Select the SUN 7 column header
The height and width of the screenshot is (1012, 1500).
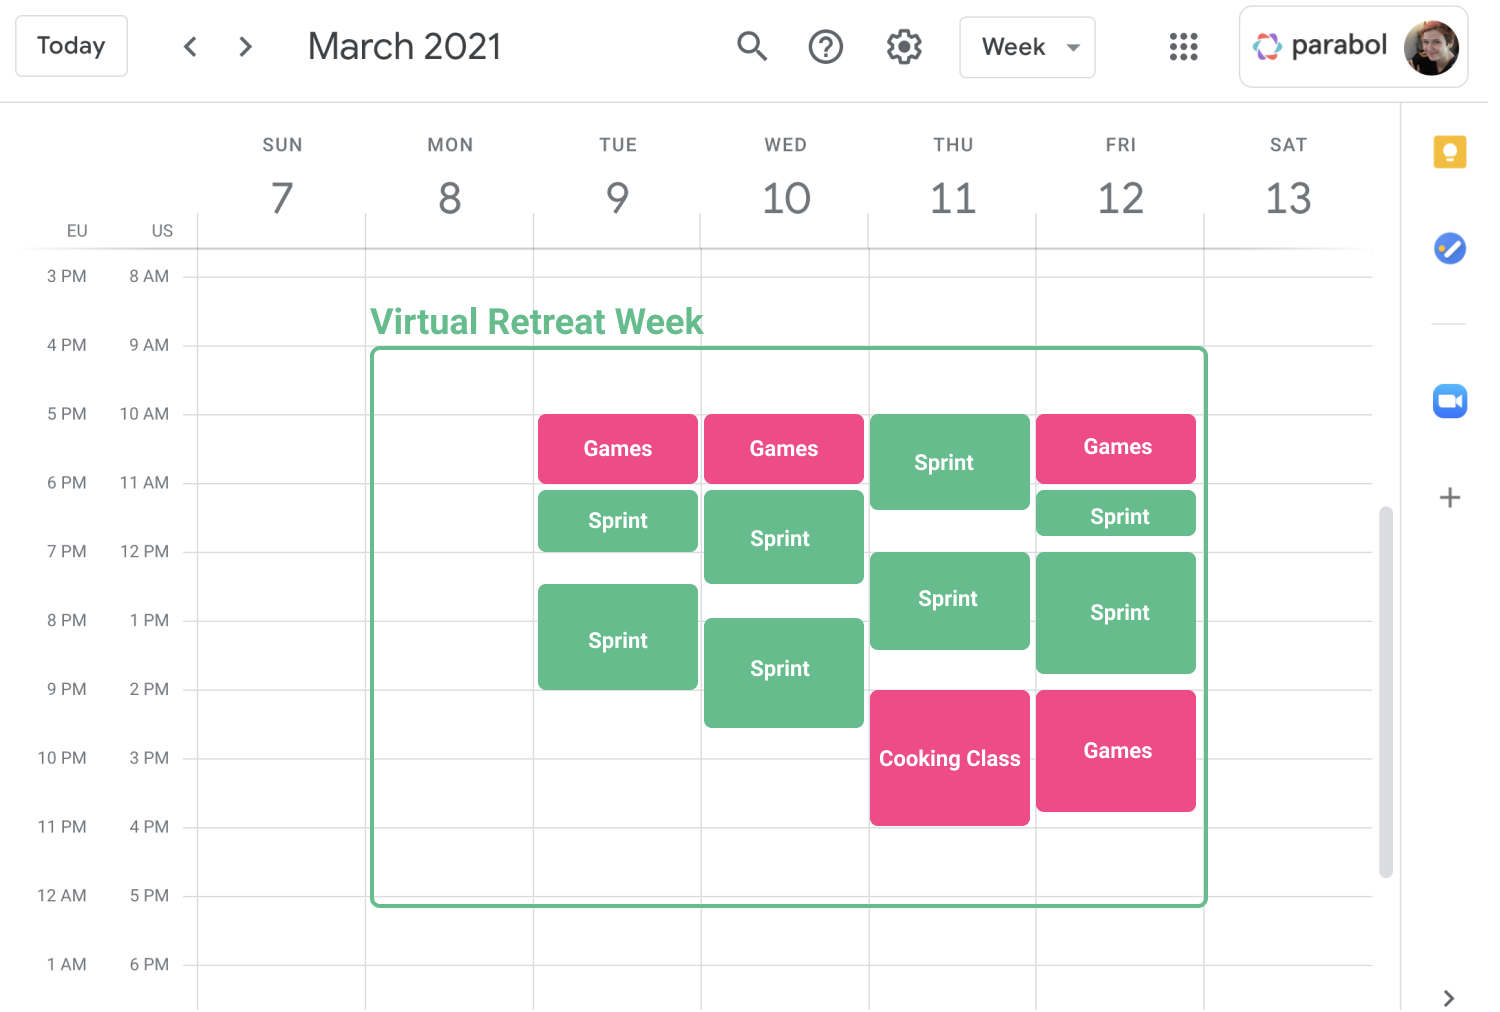click(x=281, y=175)
